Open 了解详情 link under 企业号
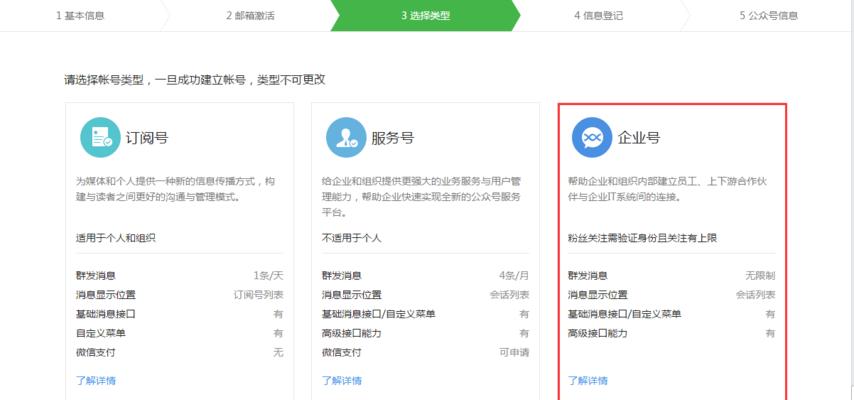The image size is (854, 400). click(x=588, y=380)
